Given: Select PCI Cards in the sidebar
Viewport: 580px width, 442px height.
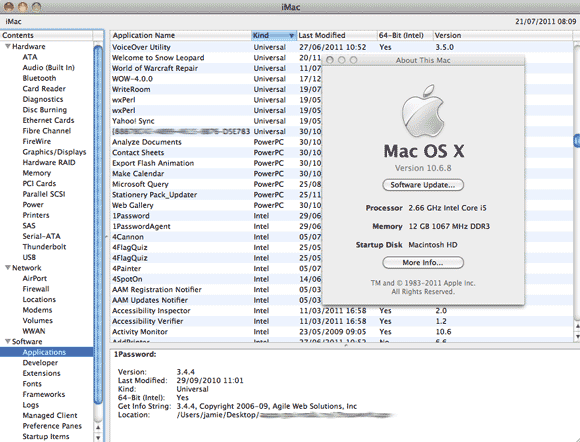Looking at the screenshot, I should [39, 183].
